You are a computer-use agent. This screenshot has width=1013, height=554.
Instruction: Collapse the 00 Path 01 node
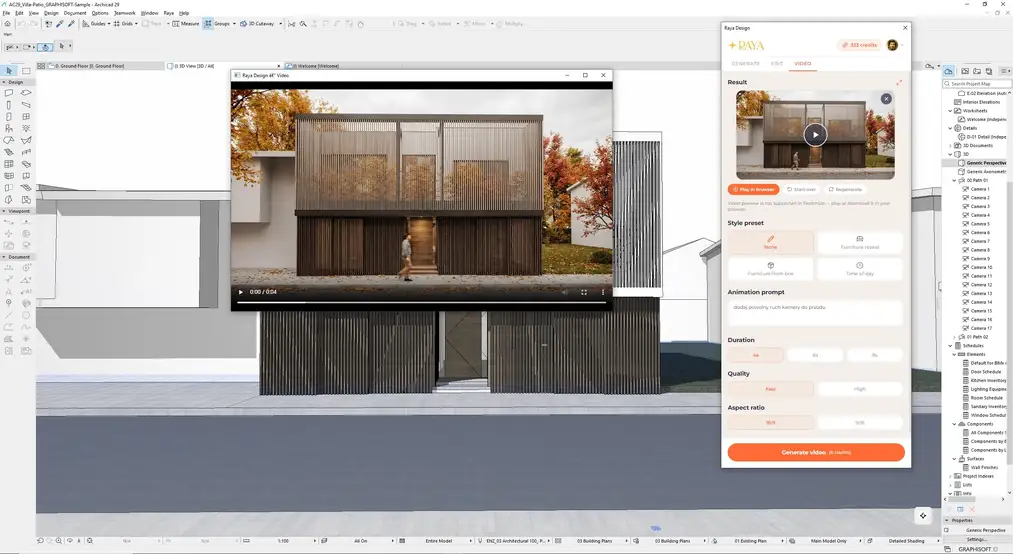(x=955, y=180)
